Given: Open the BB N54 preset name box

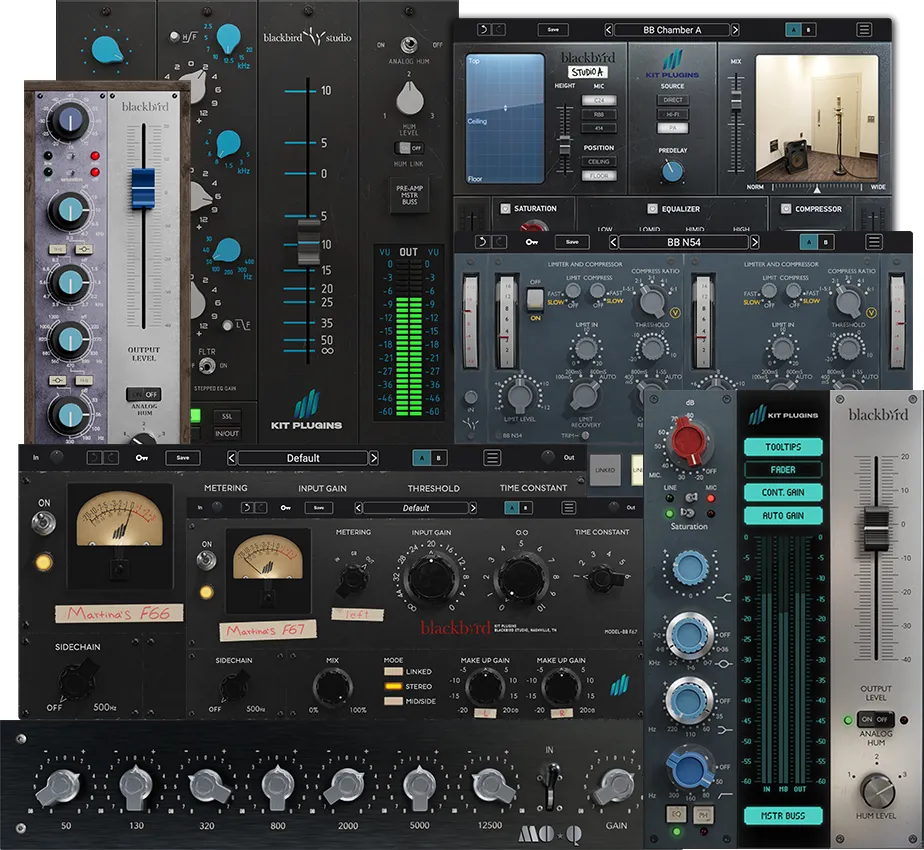Looking at the screenshot, I should coord(684,242).
